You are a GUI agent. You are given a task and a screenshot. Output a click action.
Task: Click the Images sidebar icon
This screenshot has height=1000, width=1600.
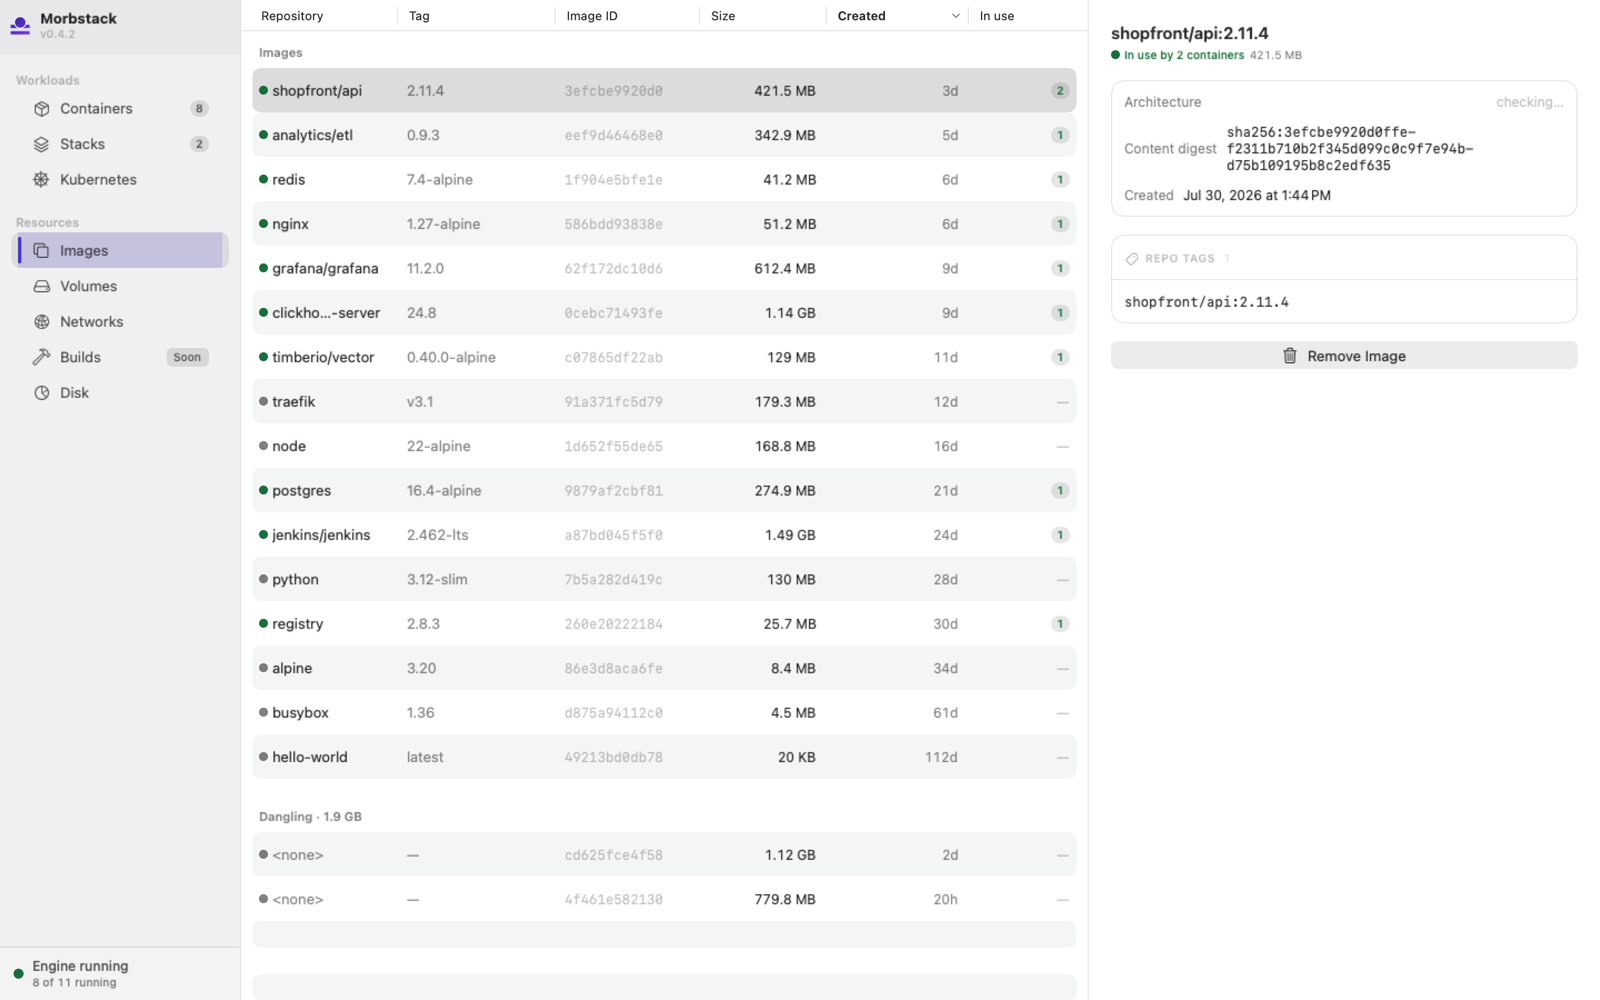pyautogui.click(x=41, y=251)
